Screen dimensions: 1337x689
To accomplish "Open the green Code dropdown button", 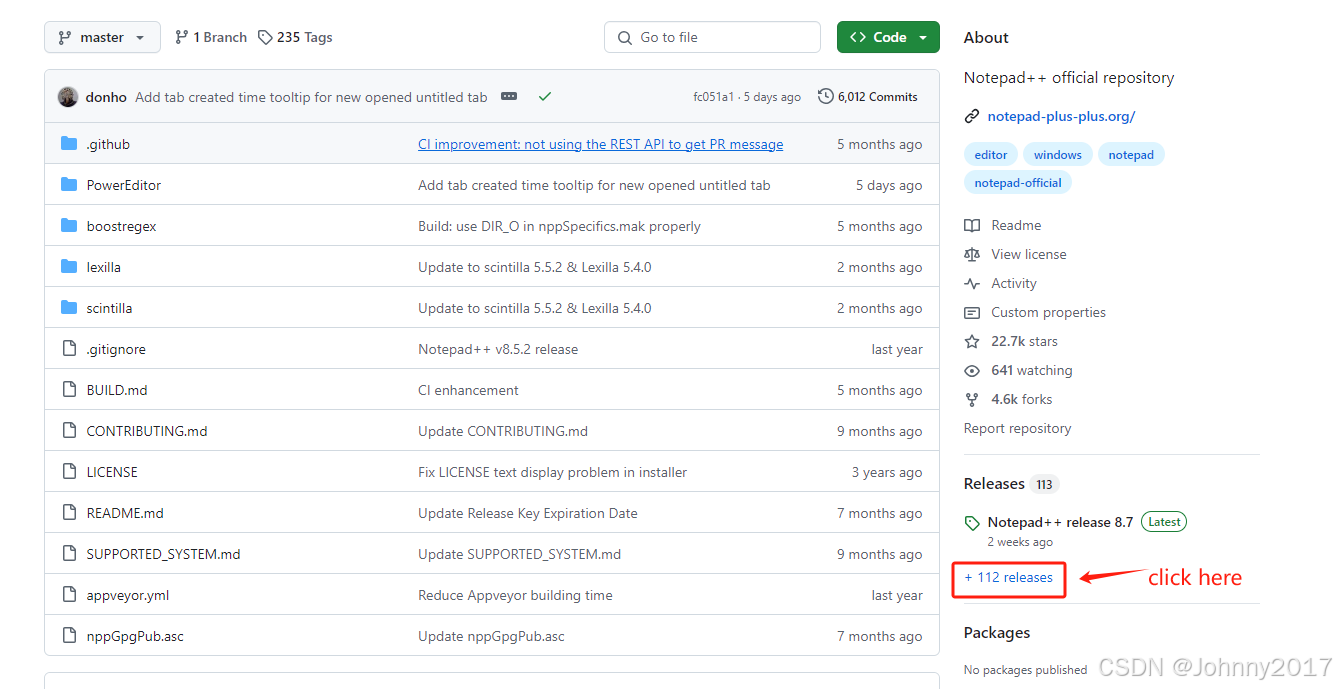I will [x=888, y=37].
